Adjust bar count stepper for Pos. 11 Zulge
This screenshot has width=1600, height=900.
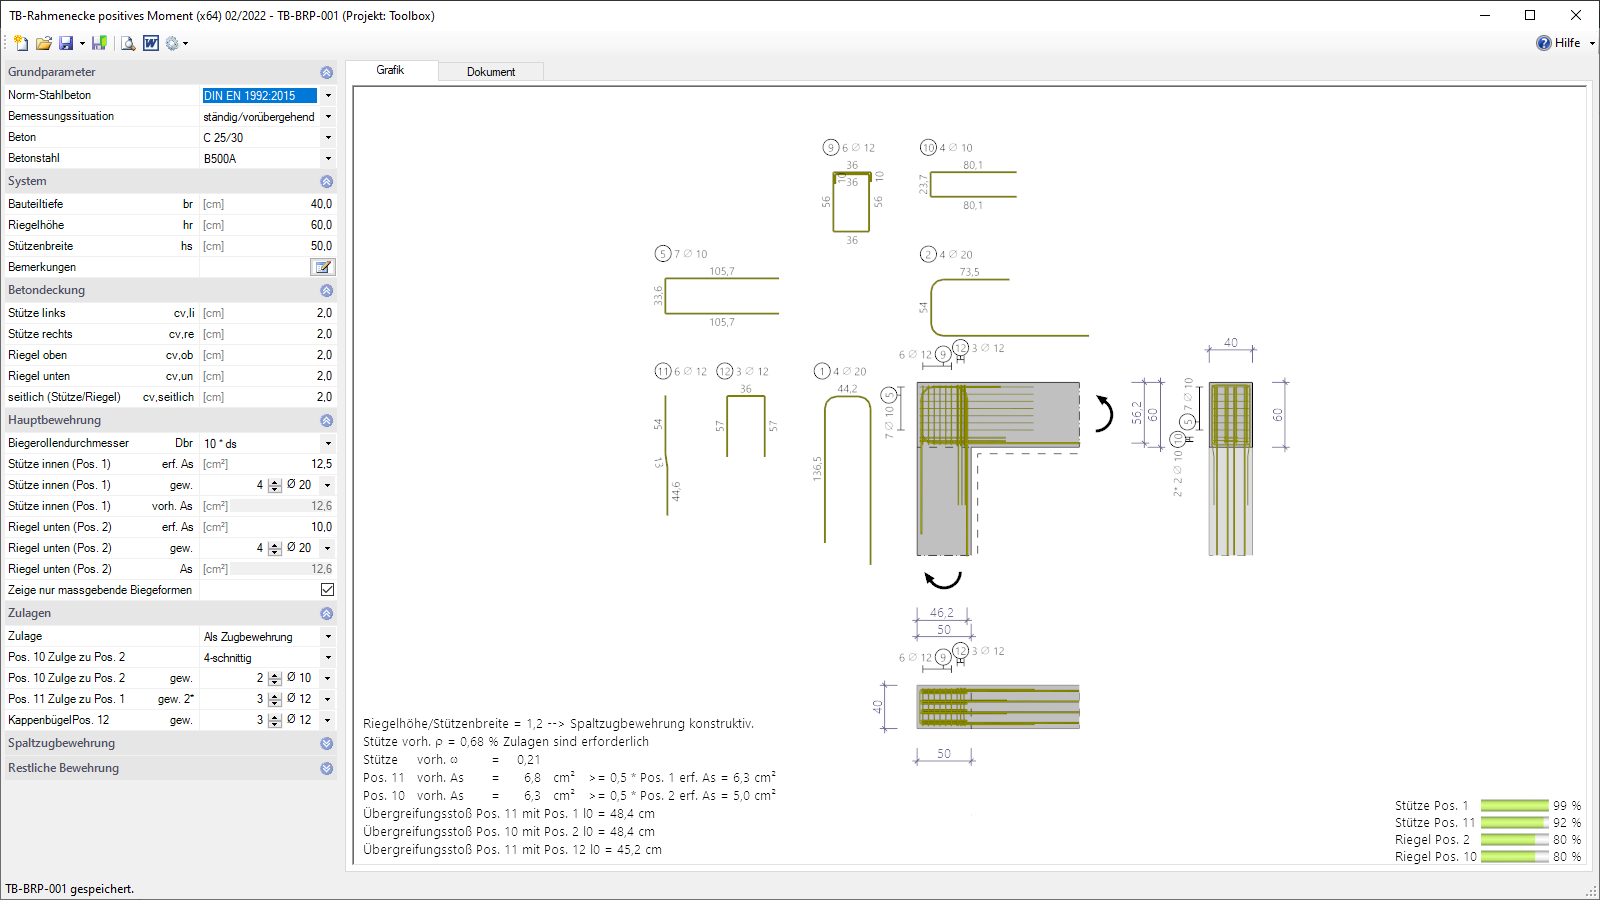coord(275,699)
